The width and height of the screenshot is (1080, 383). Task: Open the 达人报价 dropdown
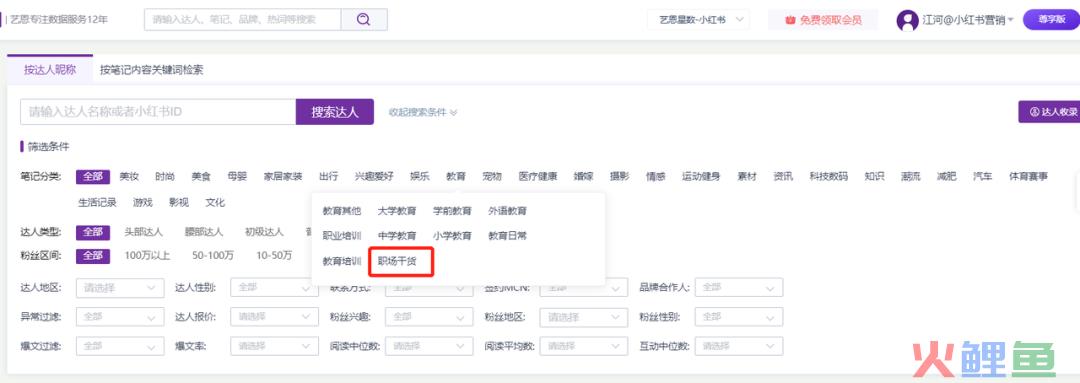tap(274, 318)
